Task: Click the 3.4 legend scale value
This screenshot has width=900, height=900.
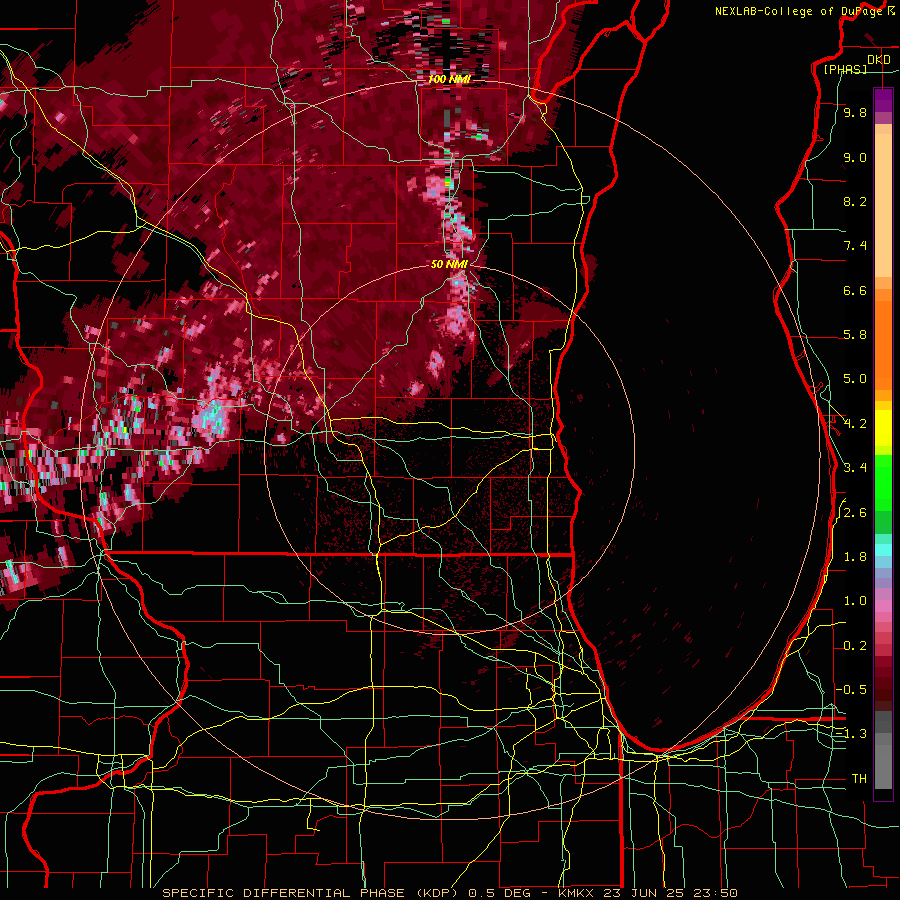Action: (x=855, y=468)
